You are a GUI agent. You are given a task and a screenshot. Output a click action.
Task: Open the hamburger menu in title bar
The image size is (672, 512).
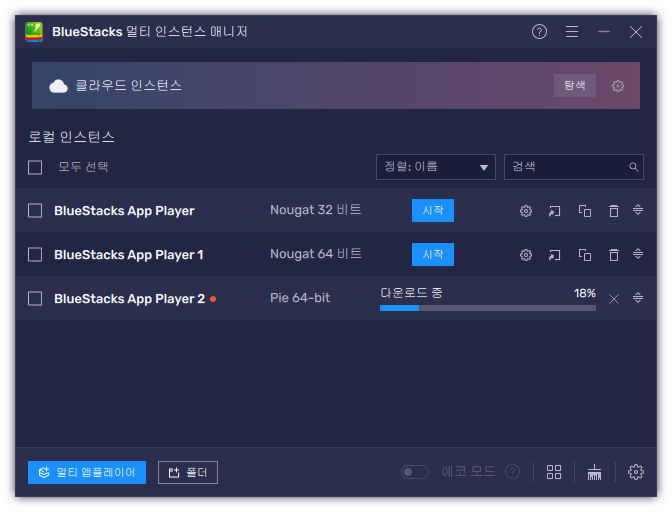pyautogui.click(x=572, y=32)
